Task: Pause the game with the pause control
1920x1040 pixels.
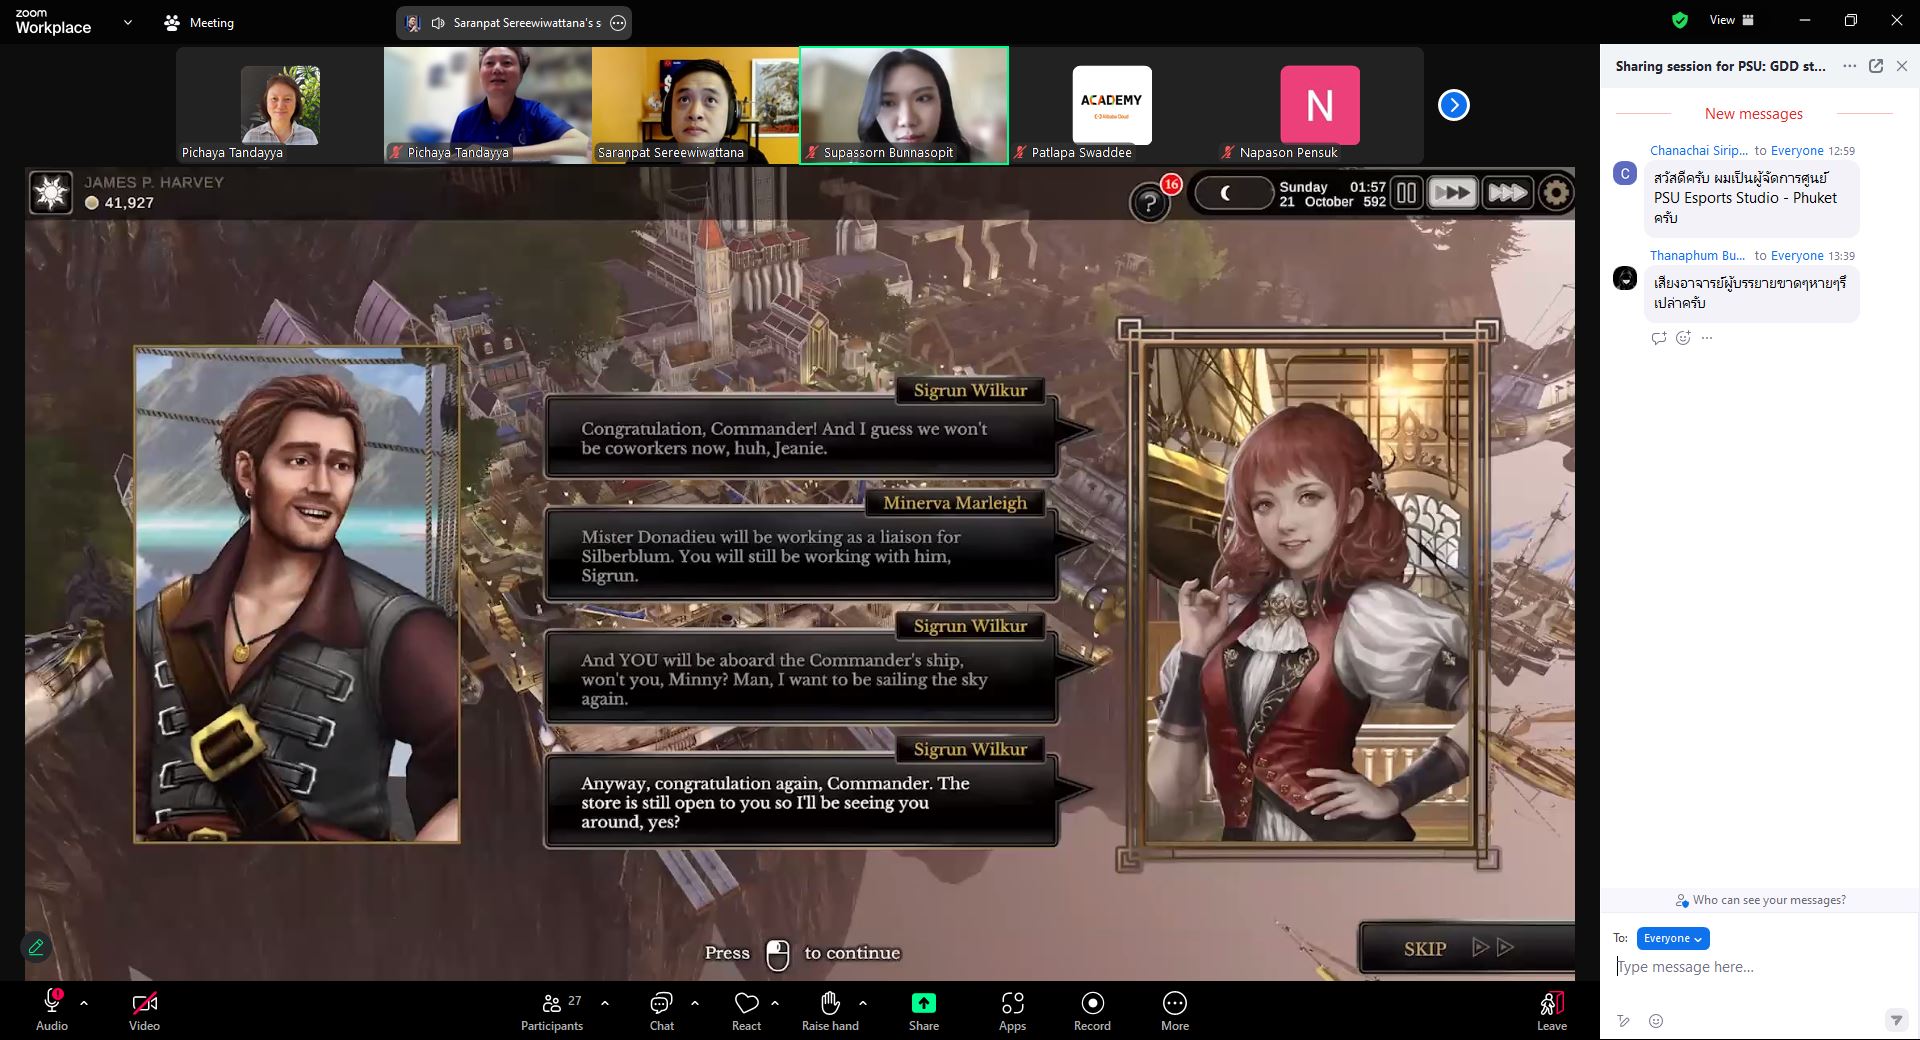Action: [1406, 193]
